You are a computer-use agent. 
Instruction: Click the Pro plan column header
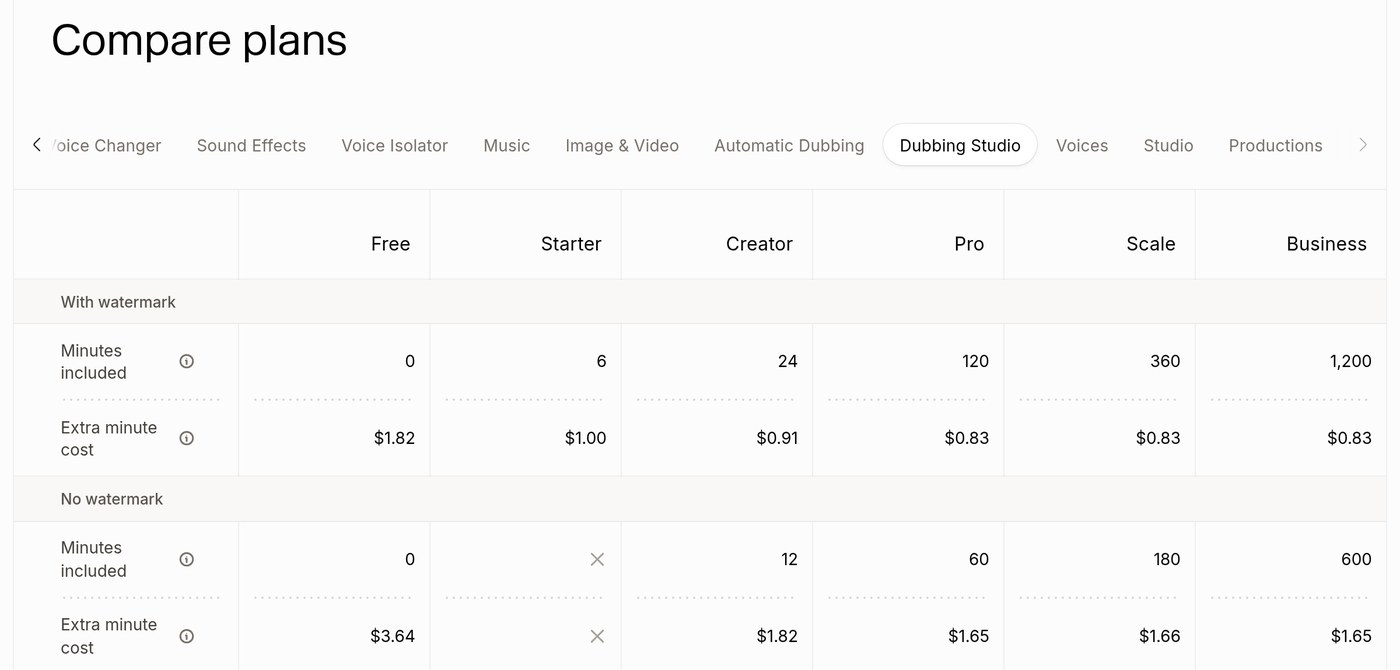969,244
